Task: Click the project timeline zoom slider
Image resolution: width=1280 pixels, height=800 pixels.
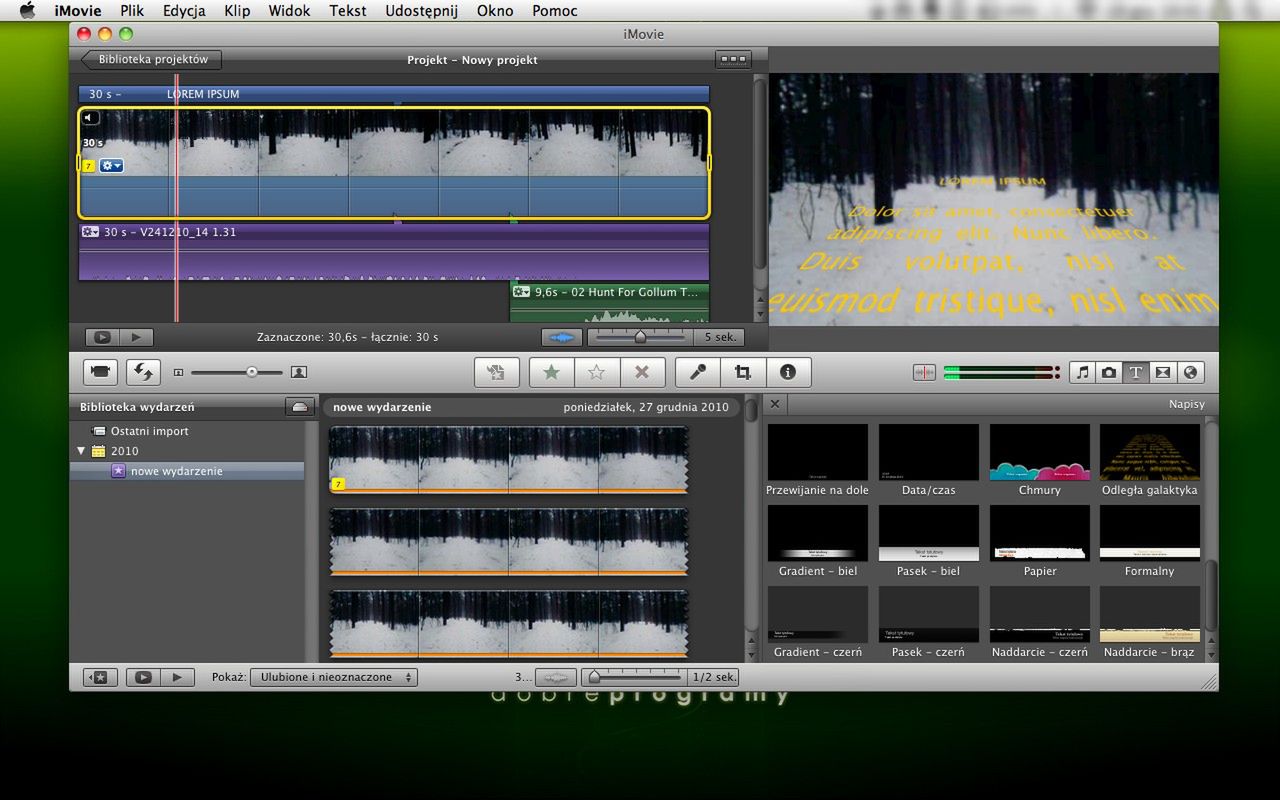Action: click(639, 338)
